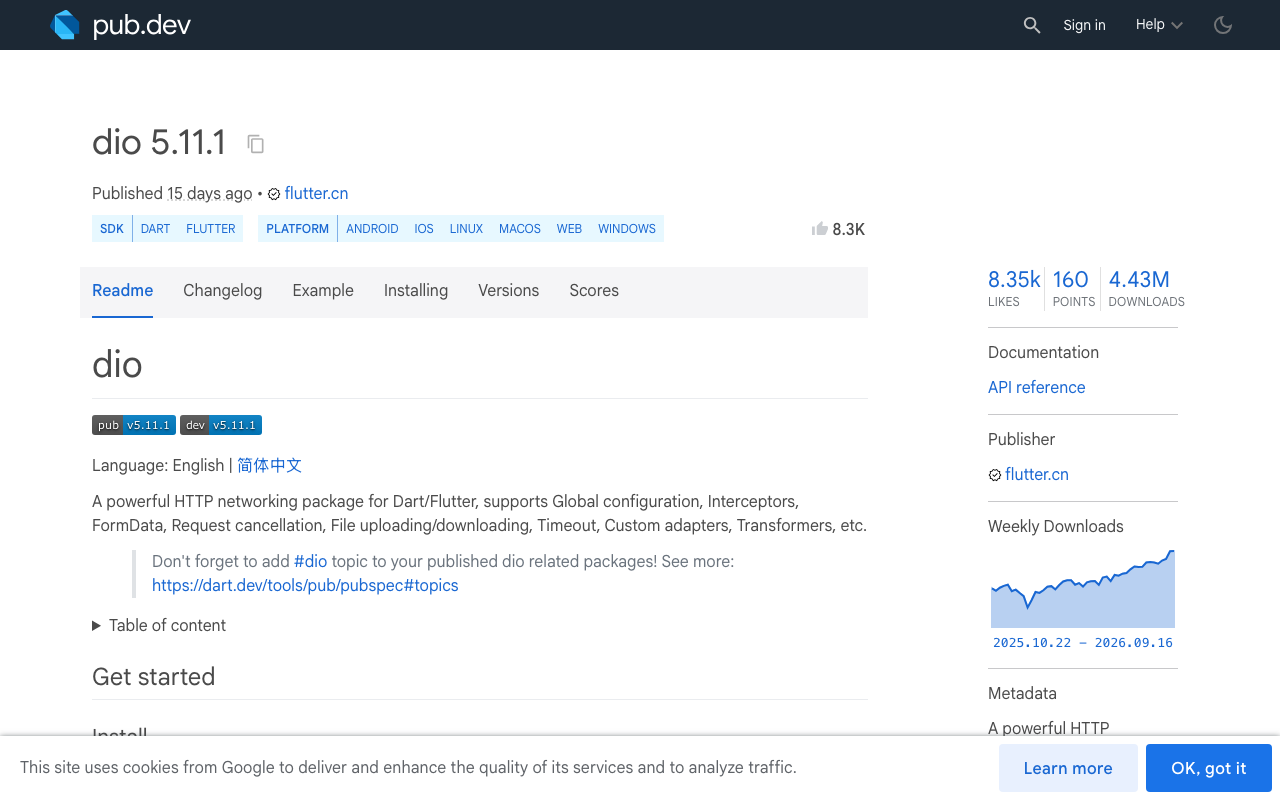Open the Help dropdown menu

click(x=1159, y=25)
